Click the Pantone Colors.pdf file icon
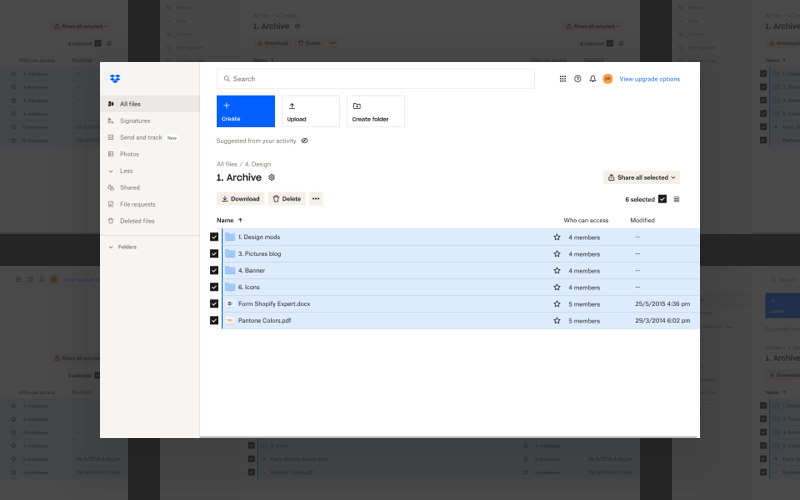Screen dimensions: 800x500 (230, 320)
